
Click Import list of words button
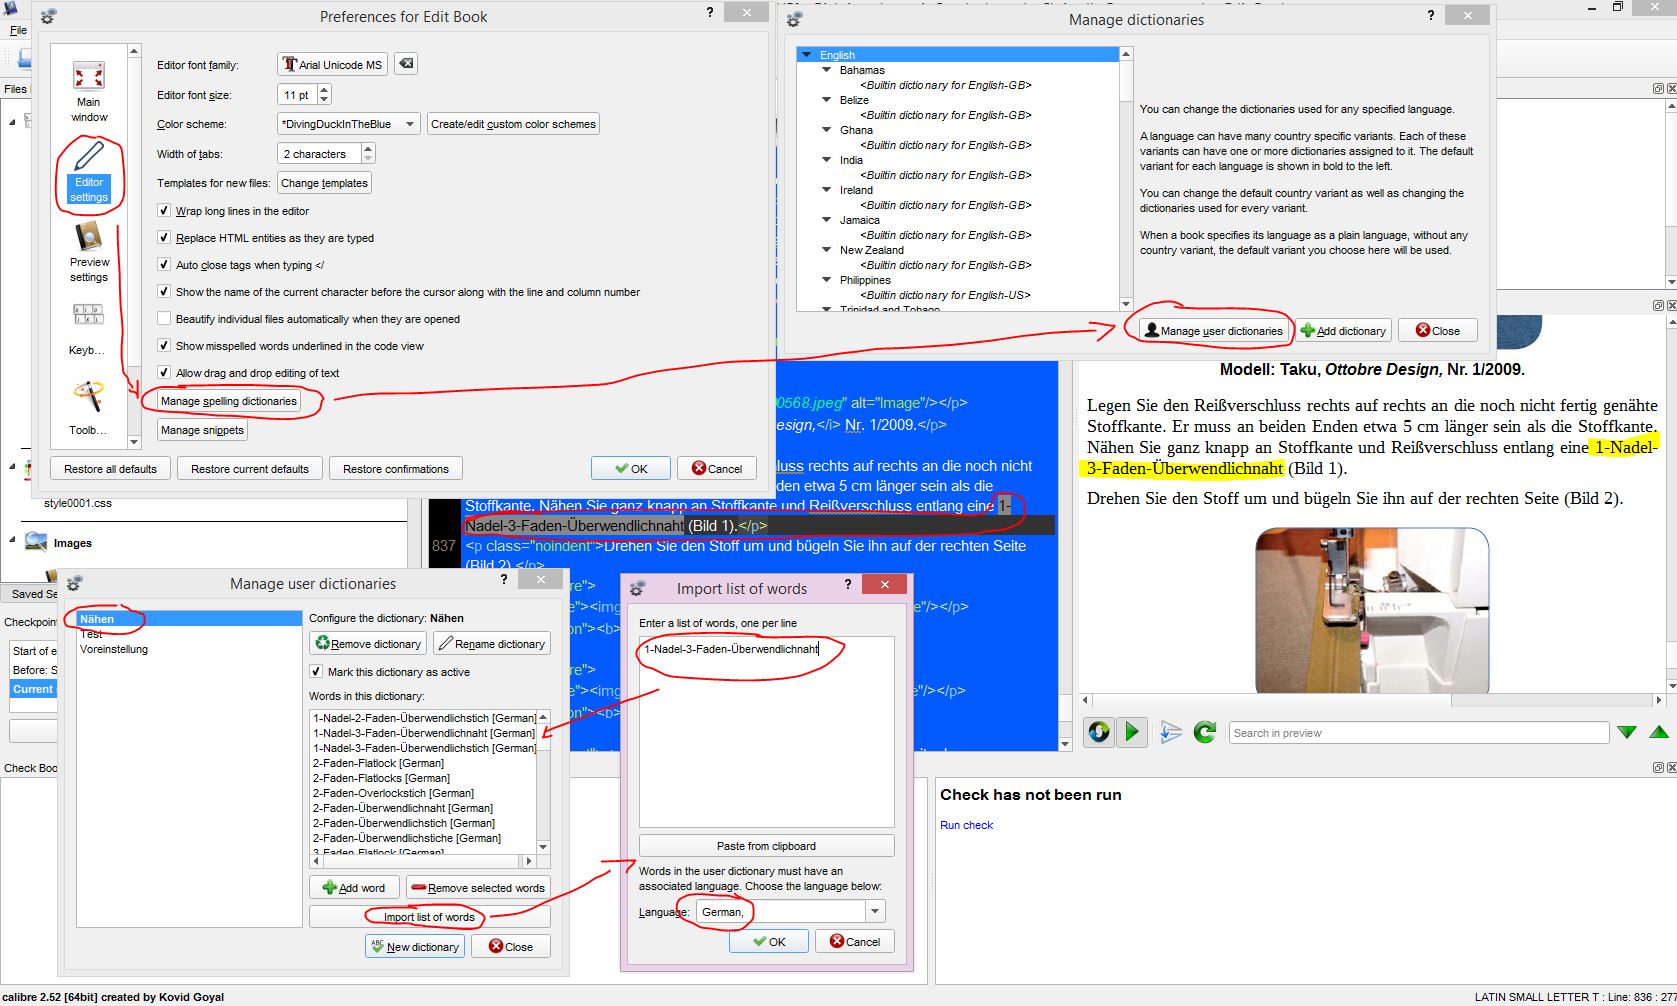[x=430, y=917]
